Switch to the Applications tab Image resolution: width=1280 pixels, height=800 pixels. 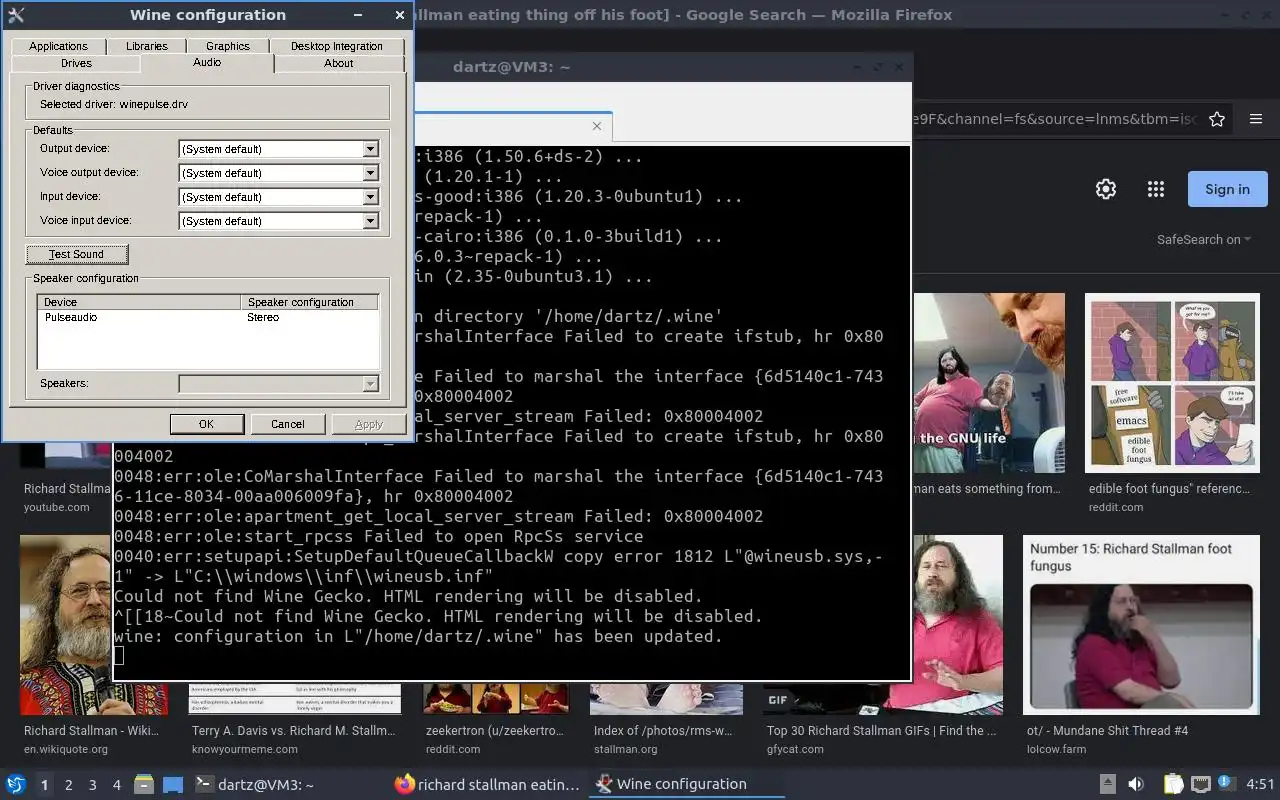[58, 46]
